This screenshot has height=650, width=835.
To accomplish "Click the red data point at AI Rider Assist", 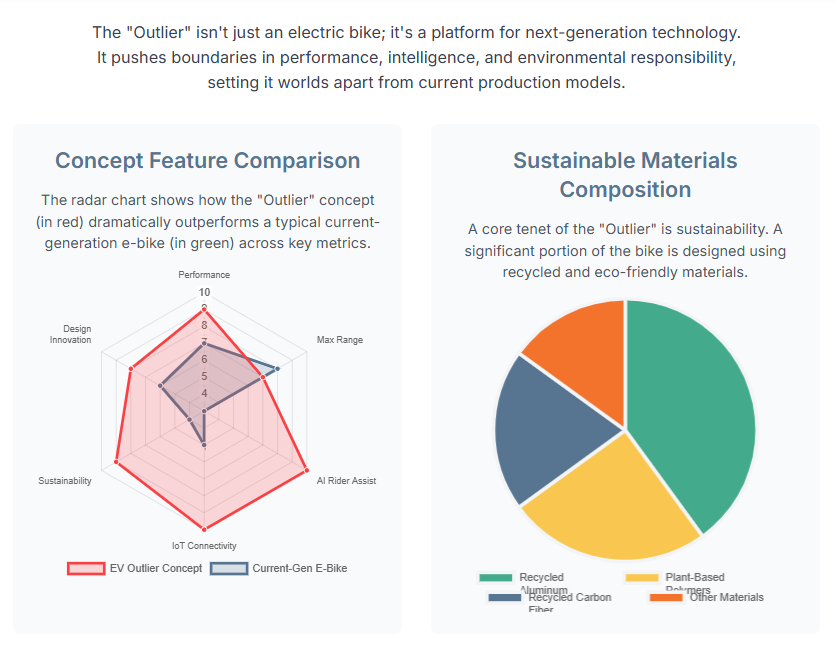I will [x=305, y=467].
